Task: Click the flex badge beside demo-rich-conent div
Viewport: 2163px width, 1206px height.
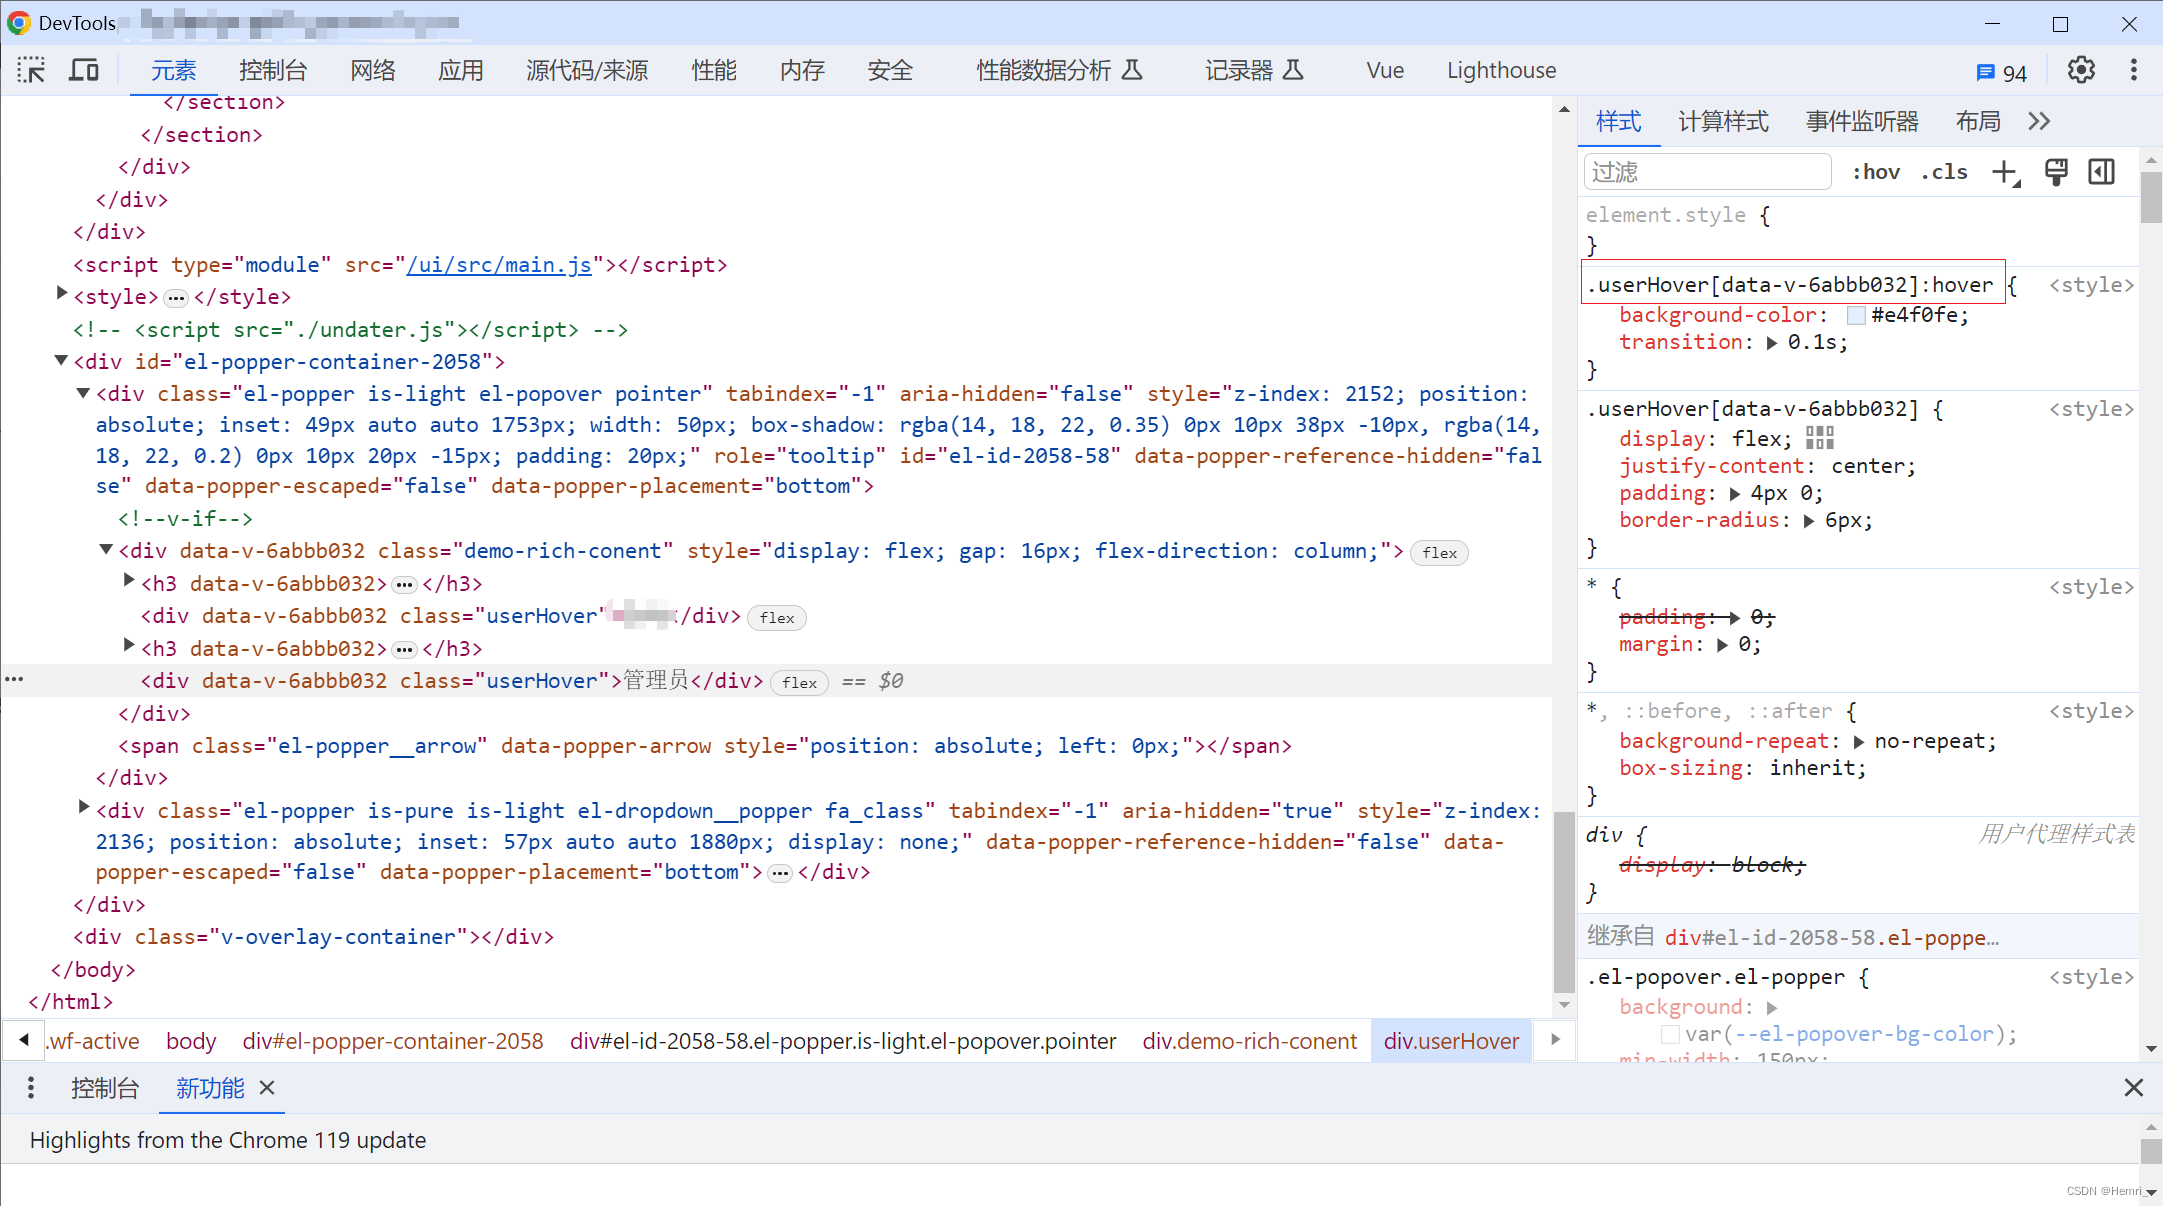Action: click(x=1439, y=552)
